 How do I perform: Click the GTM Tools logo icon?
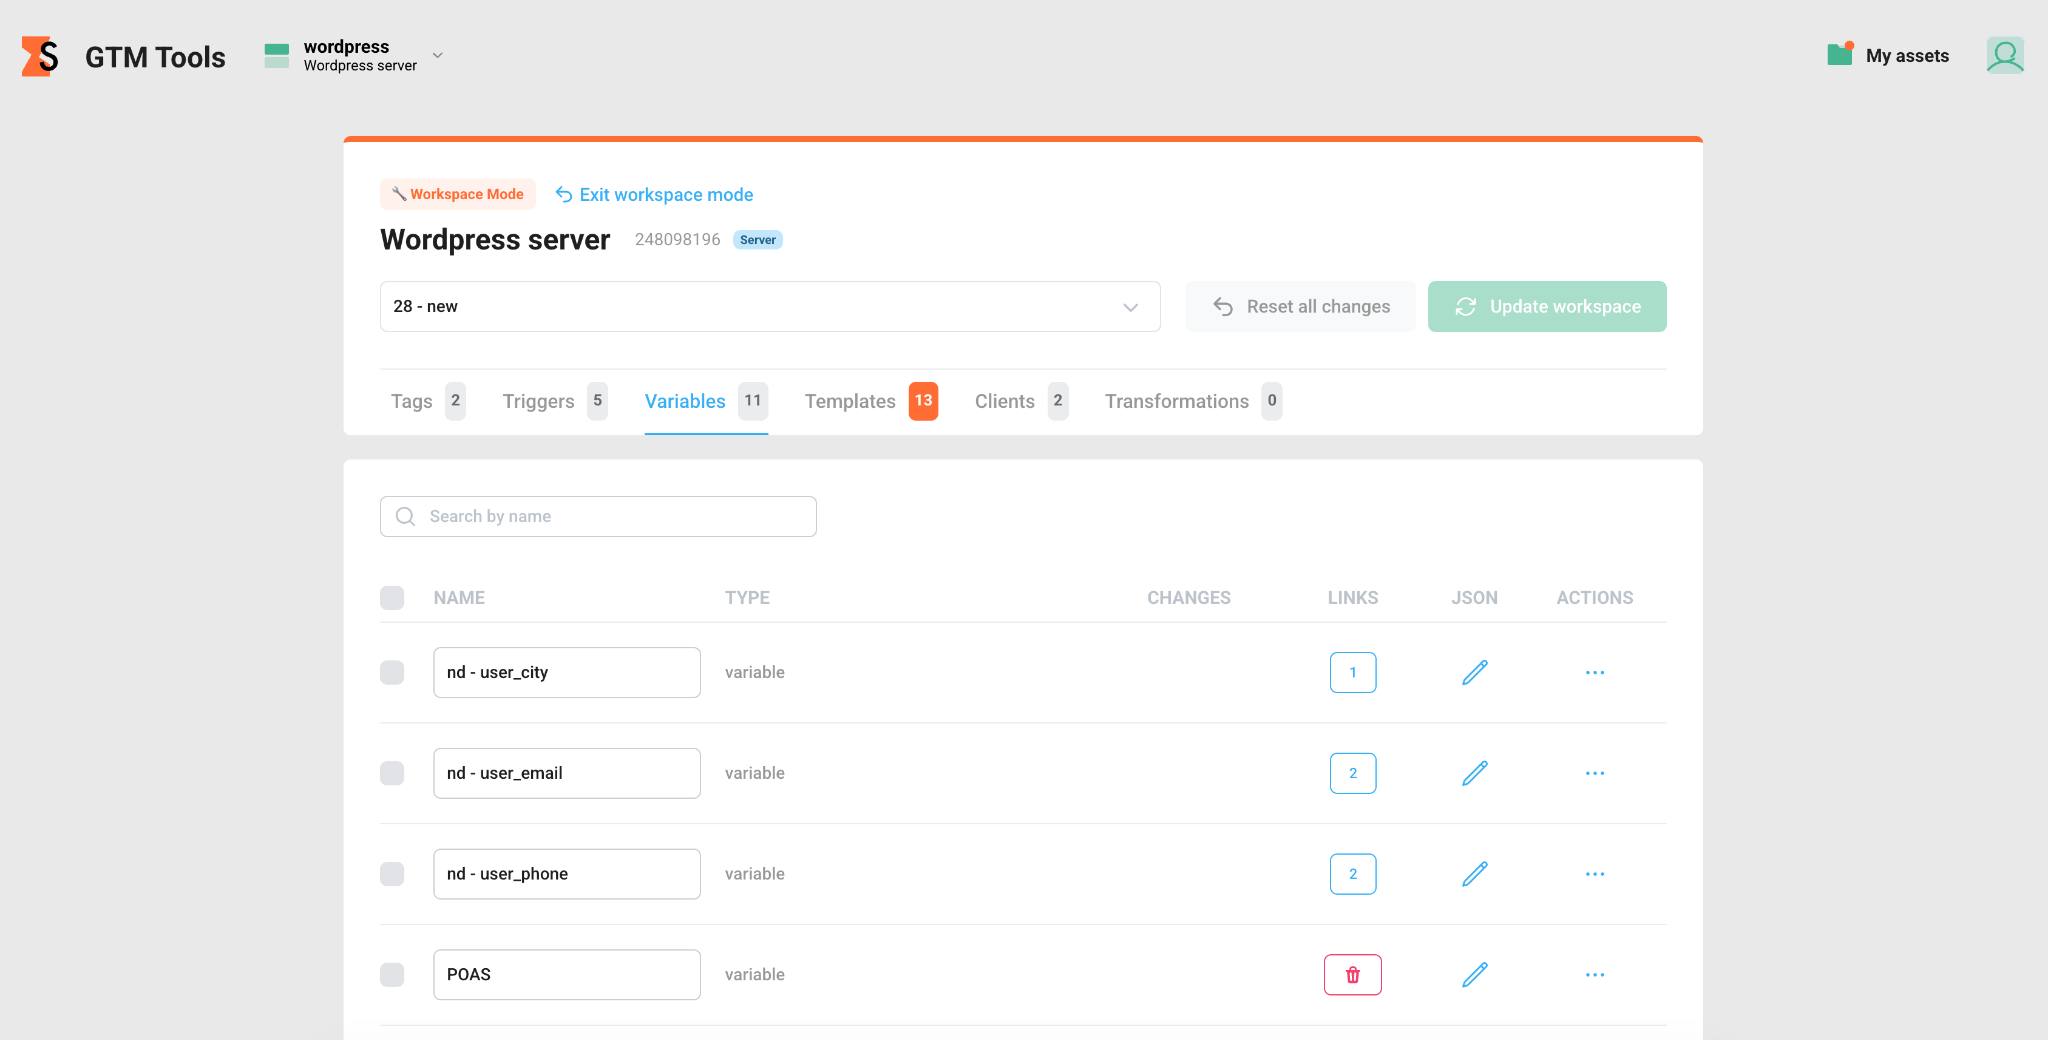coord(40,57)
